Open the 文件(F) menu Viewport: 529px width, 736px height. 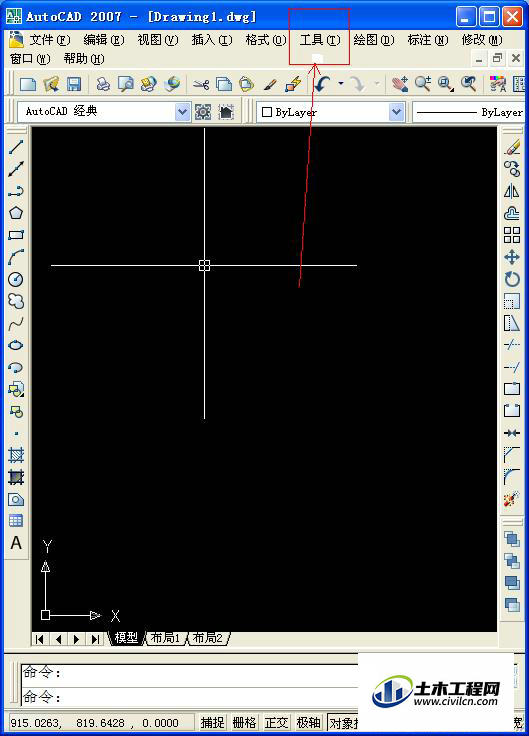point(50,40)
